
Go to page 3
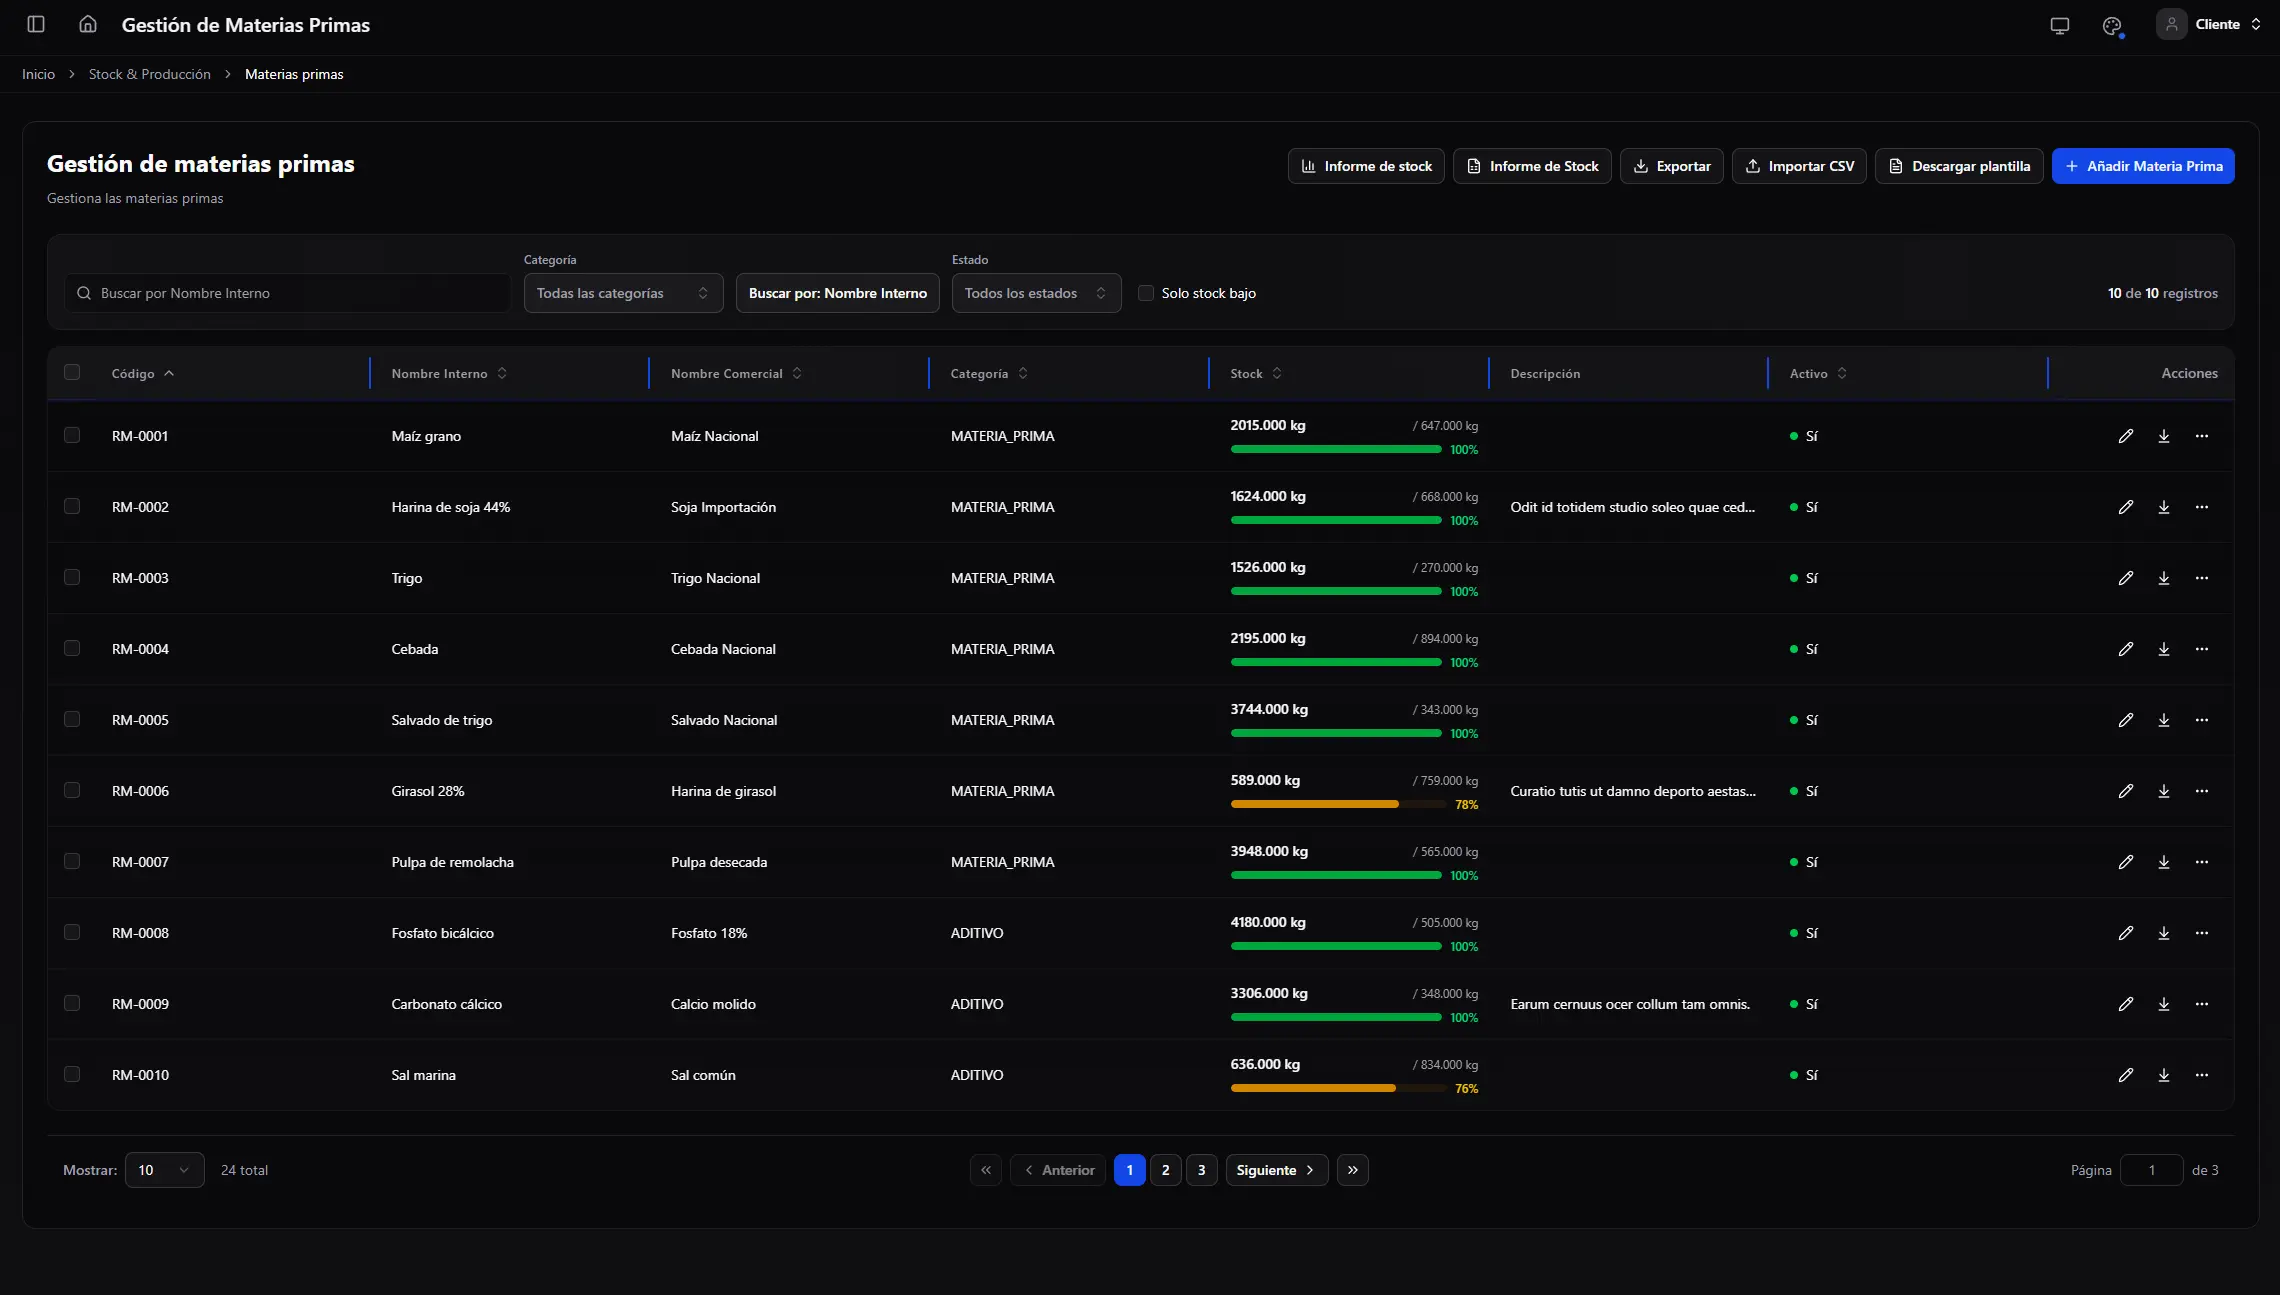tap(1202, 1170)
